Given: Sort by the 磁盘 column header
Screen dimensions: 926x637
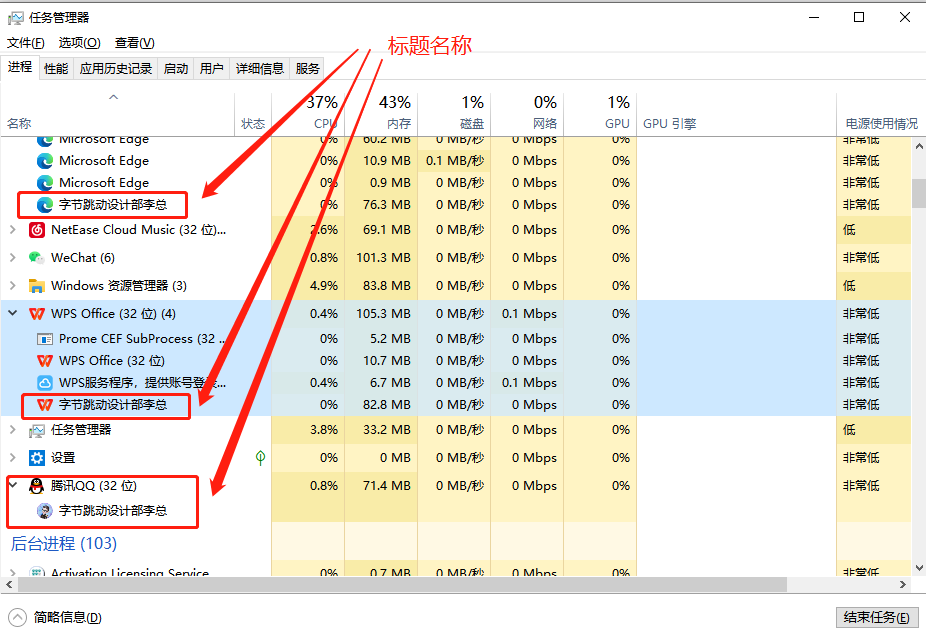Looking at the screenshot, I should (x=454, y=114).
